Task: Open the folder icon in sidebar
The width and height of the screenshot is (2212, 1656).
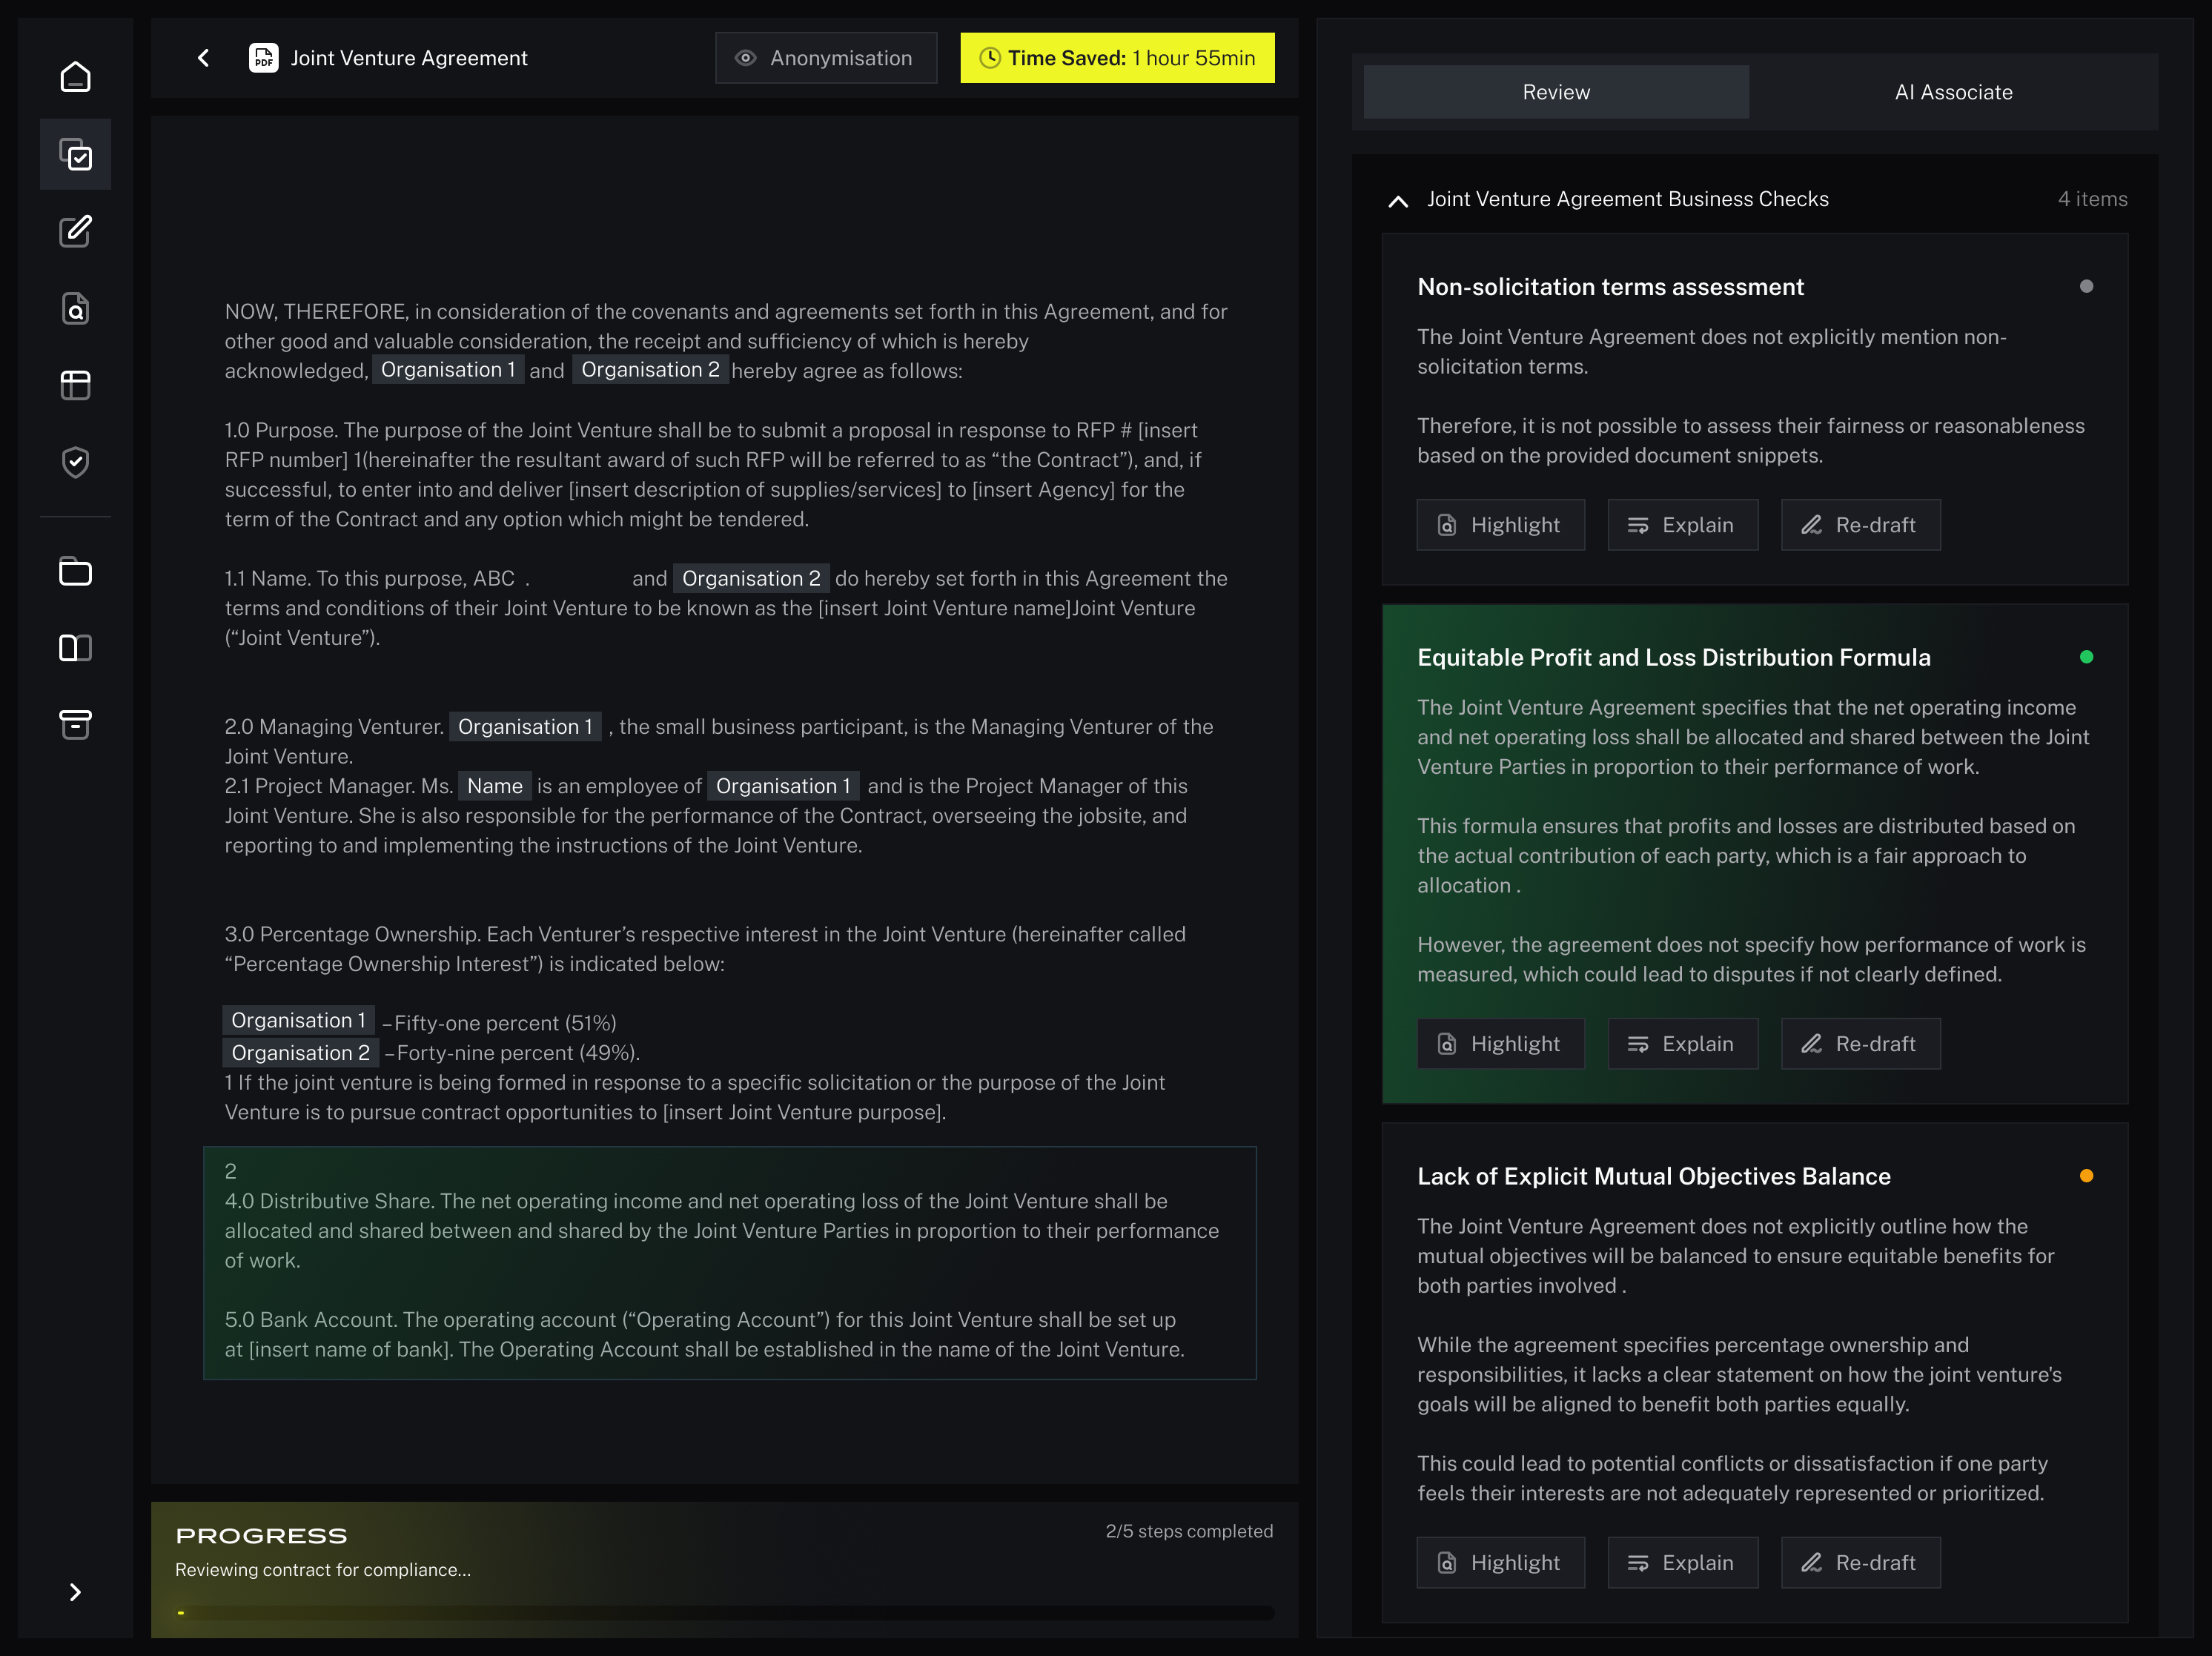Action: [x=75, y=571]
